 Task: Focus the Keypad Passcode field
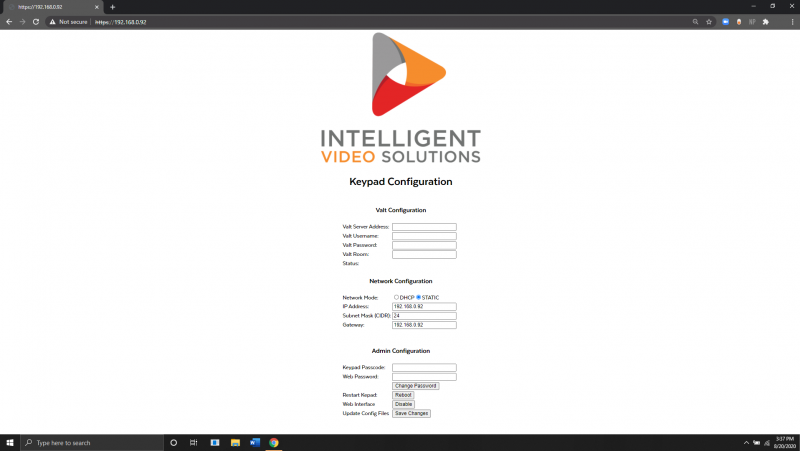click(x=424, y=367)
